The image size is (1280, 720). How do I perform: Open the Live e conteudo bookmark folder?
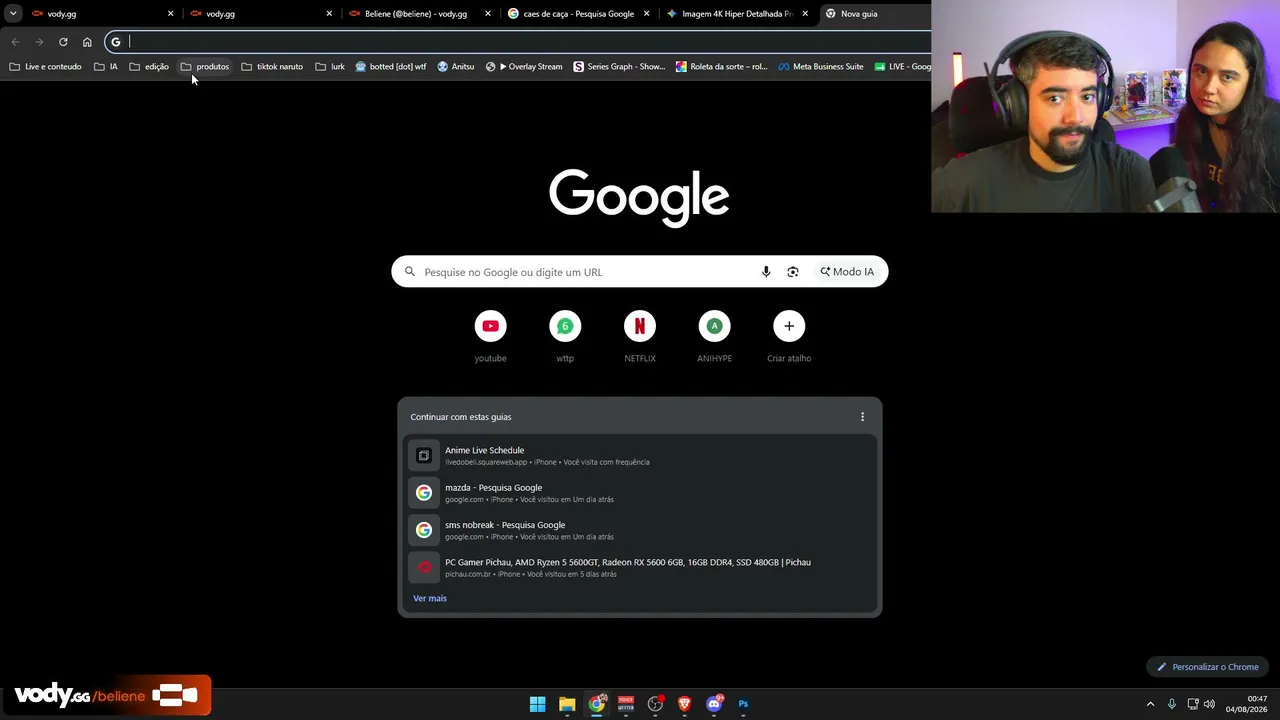point(46,67)
